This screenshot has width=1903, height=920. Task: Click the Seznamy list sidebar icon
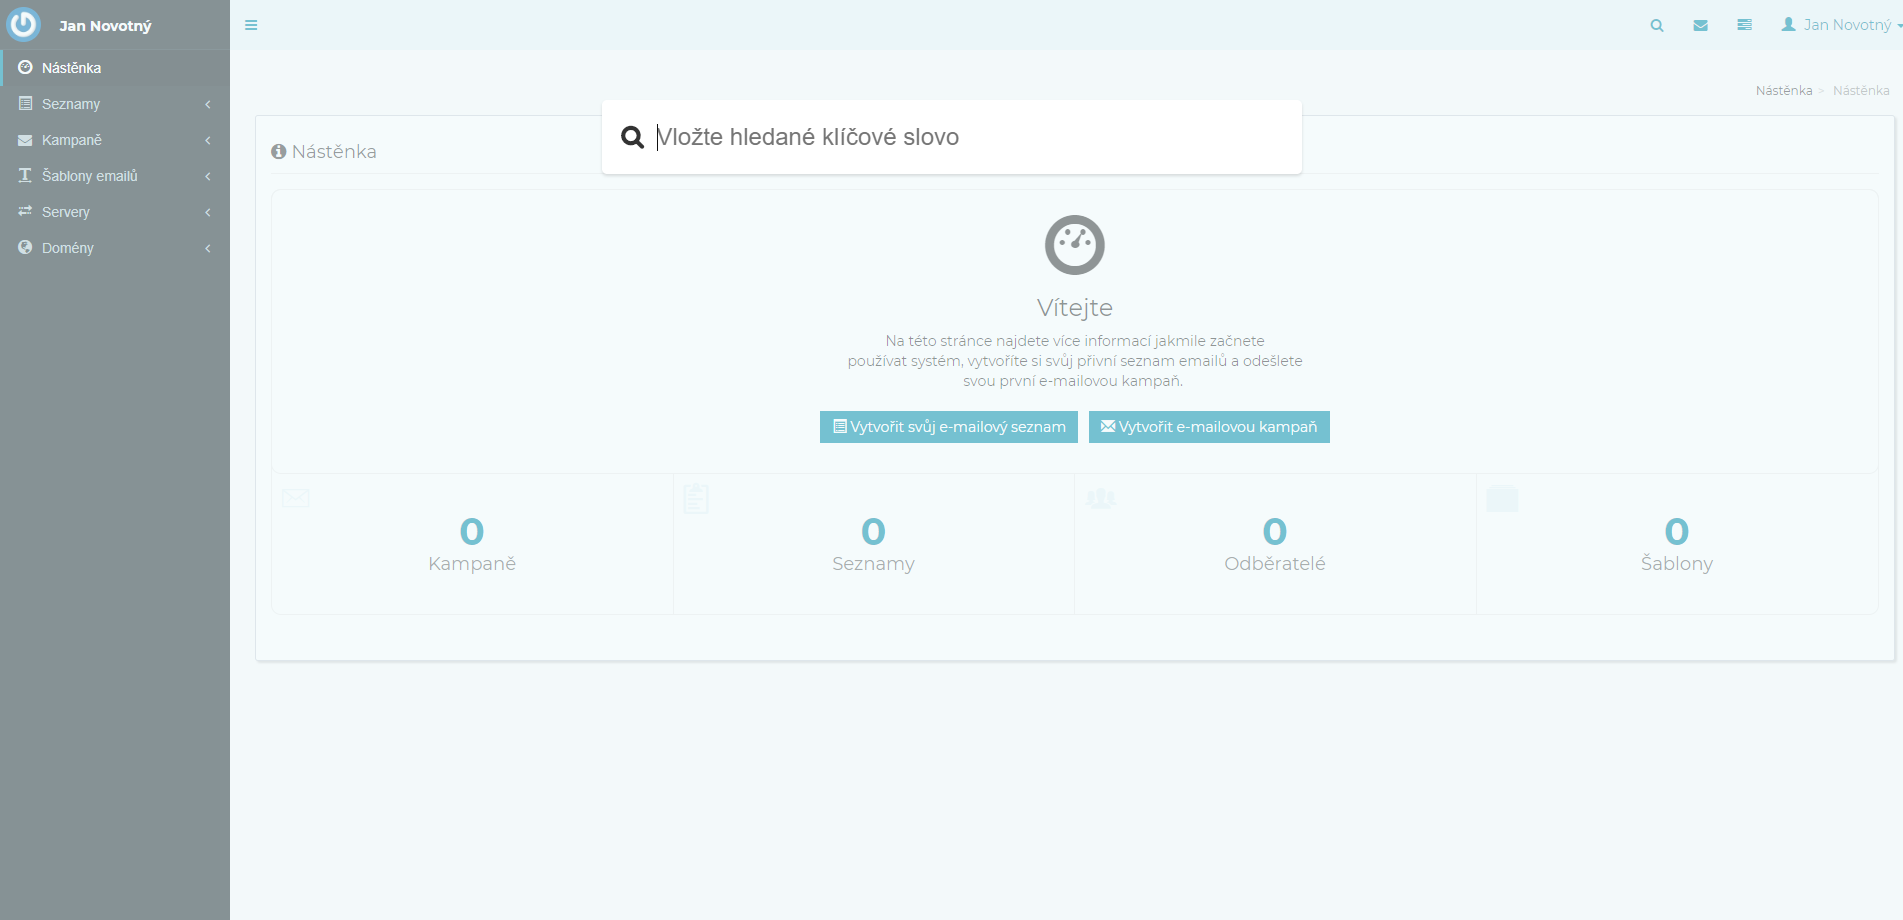(x=25, y=103)
